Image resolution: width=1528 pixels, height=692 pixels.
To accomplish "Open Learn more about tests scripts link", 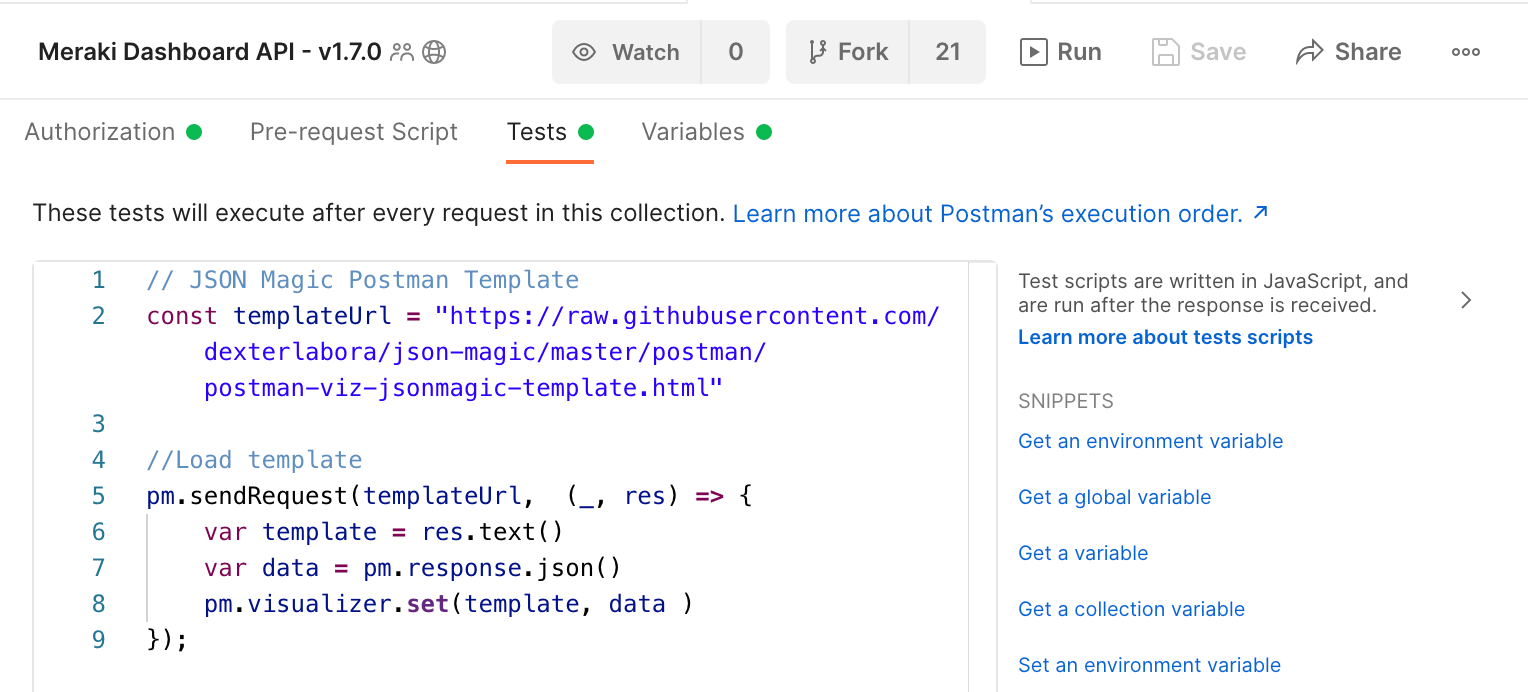I will click(1165, 337).
